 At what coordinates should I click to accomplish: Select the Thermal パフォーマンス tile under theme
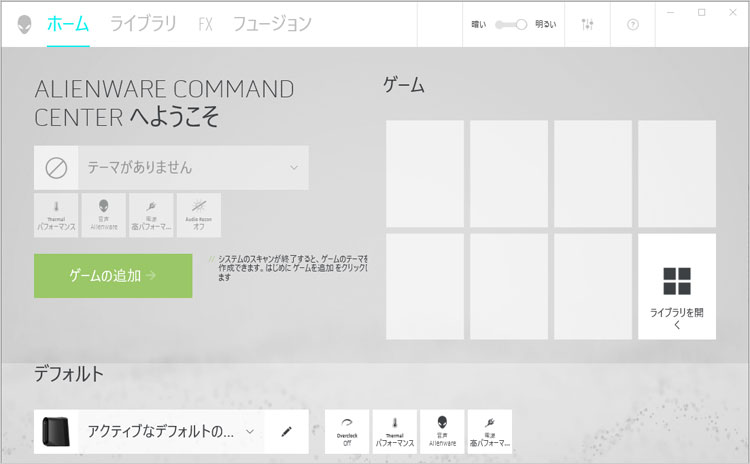point(56,215)
